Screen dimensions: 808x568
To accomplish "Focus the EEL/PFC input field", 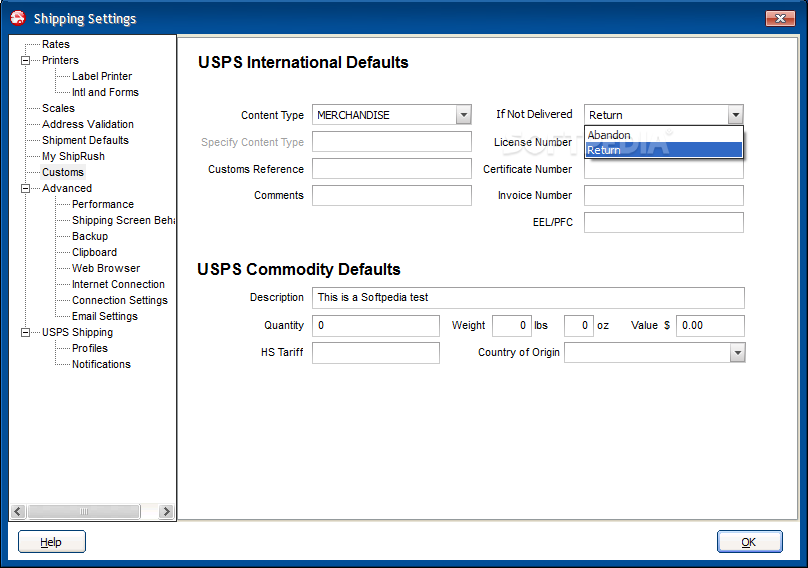I will click(x=664, y=222).
